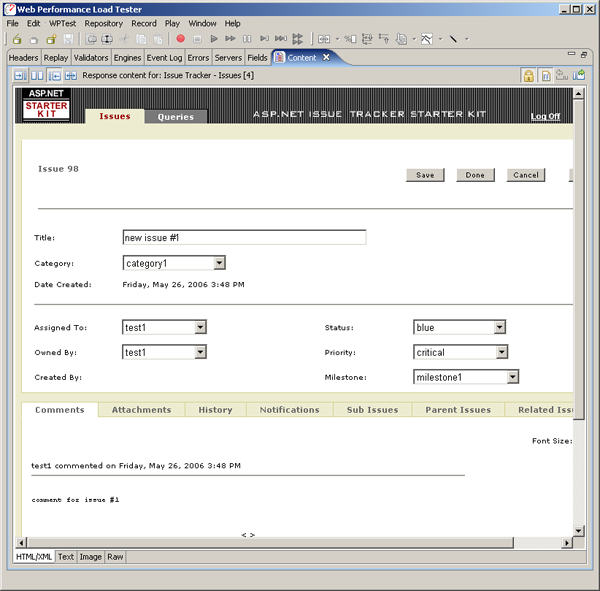Screen dimensions: 600x591
Task: Switch to the Raw view tab at bottom
Action: coord(115,557)
